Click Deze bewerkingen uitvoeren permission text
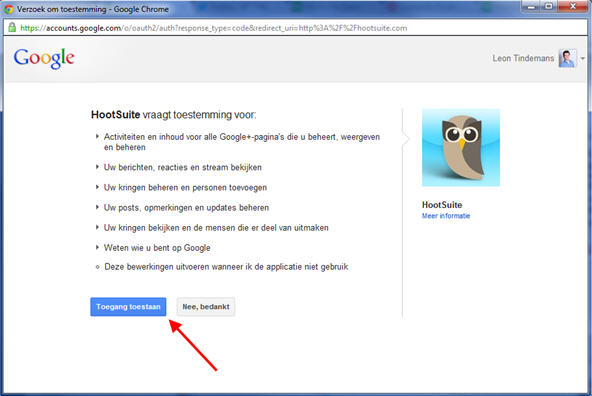 226,267
